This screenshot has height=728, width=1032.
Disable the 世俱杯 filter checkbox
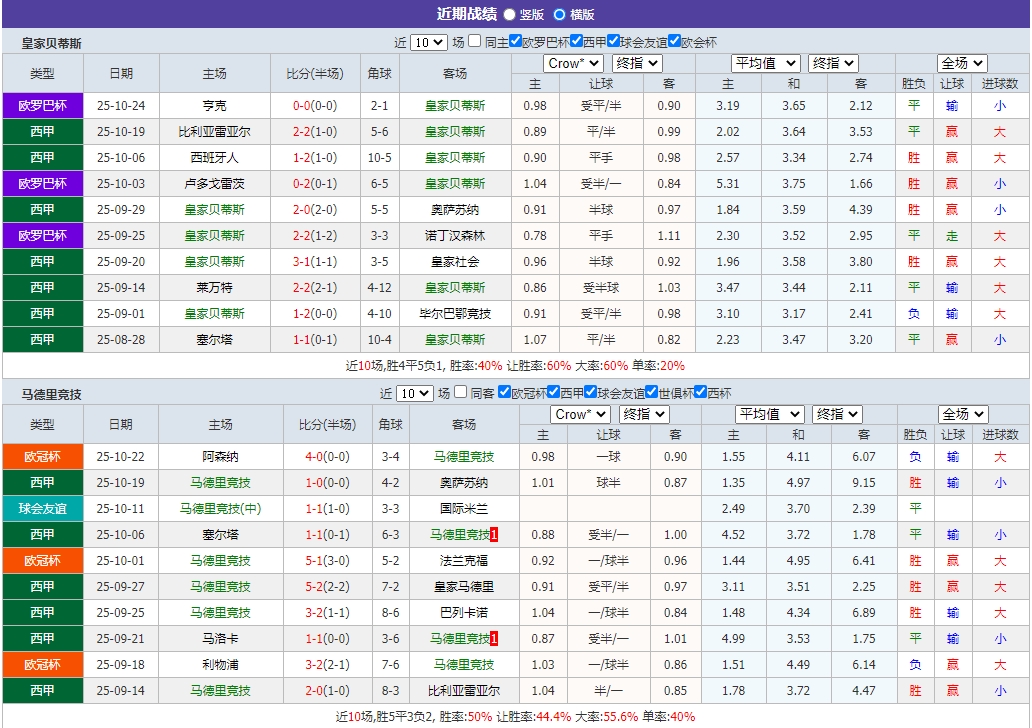coord(649,393)
